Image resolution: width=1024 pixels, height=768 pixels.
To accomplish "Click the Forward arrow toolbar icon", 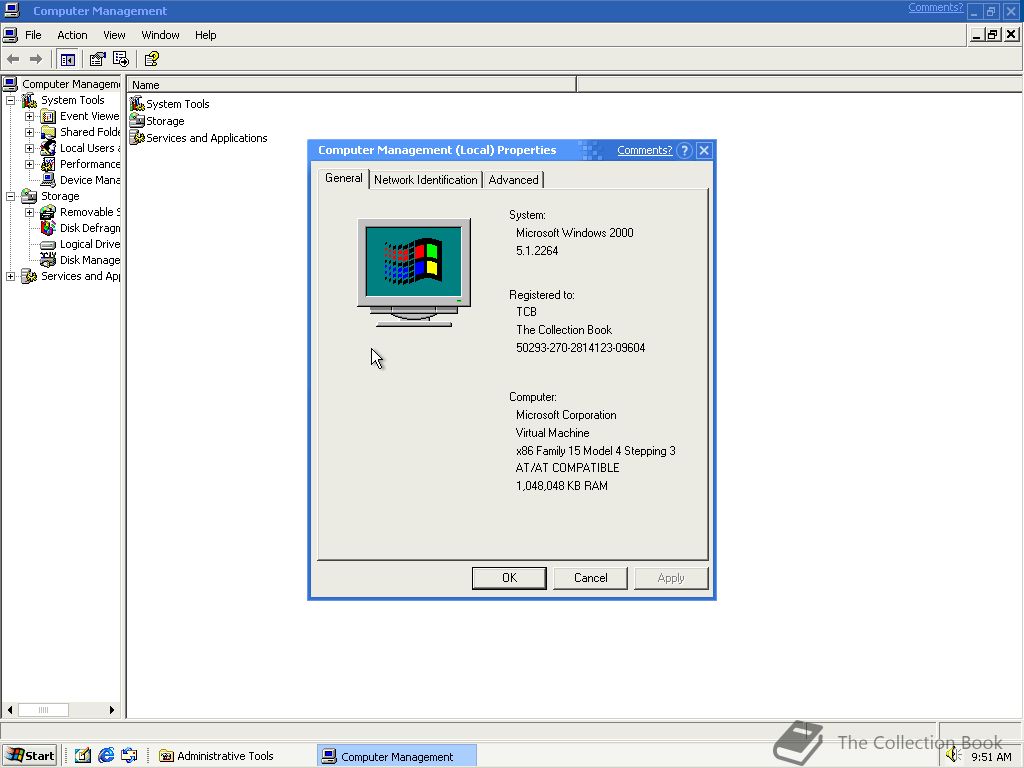I will point(36,59).
